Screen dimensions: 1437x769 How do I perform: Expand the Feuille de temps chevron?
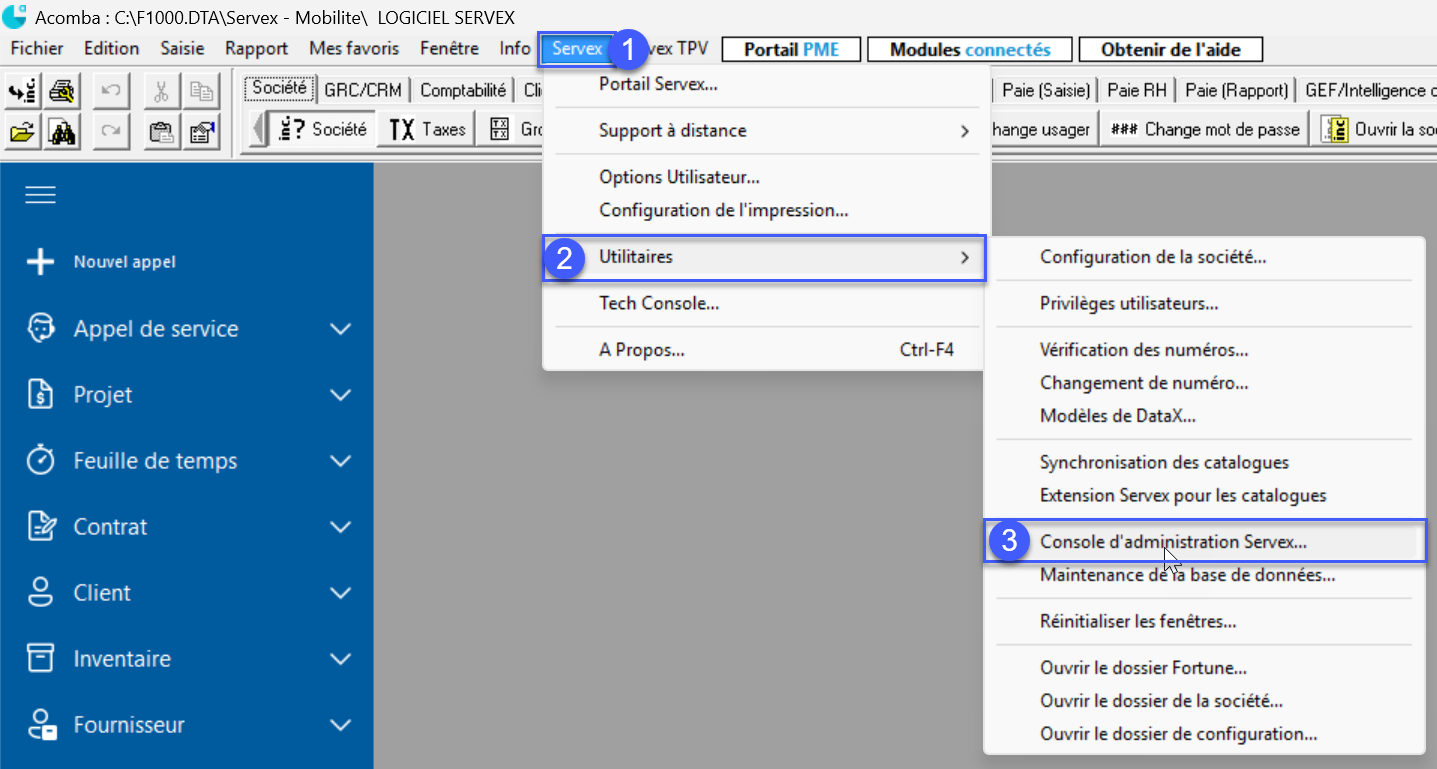click(x=340, y=461)
